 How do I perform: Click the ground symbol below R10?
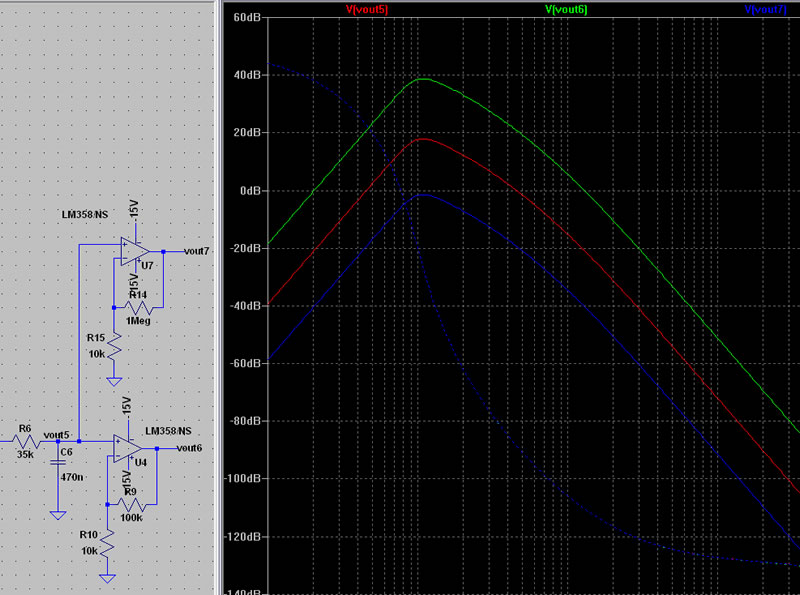click(107, 578)
